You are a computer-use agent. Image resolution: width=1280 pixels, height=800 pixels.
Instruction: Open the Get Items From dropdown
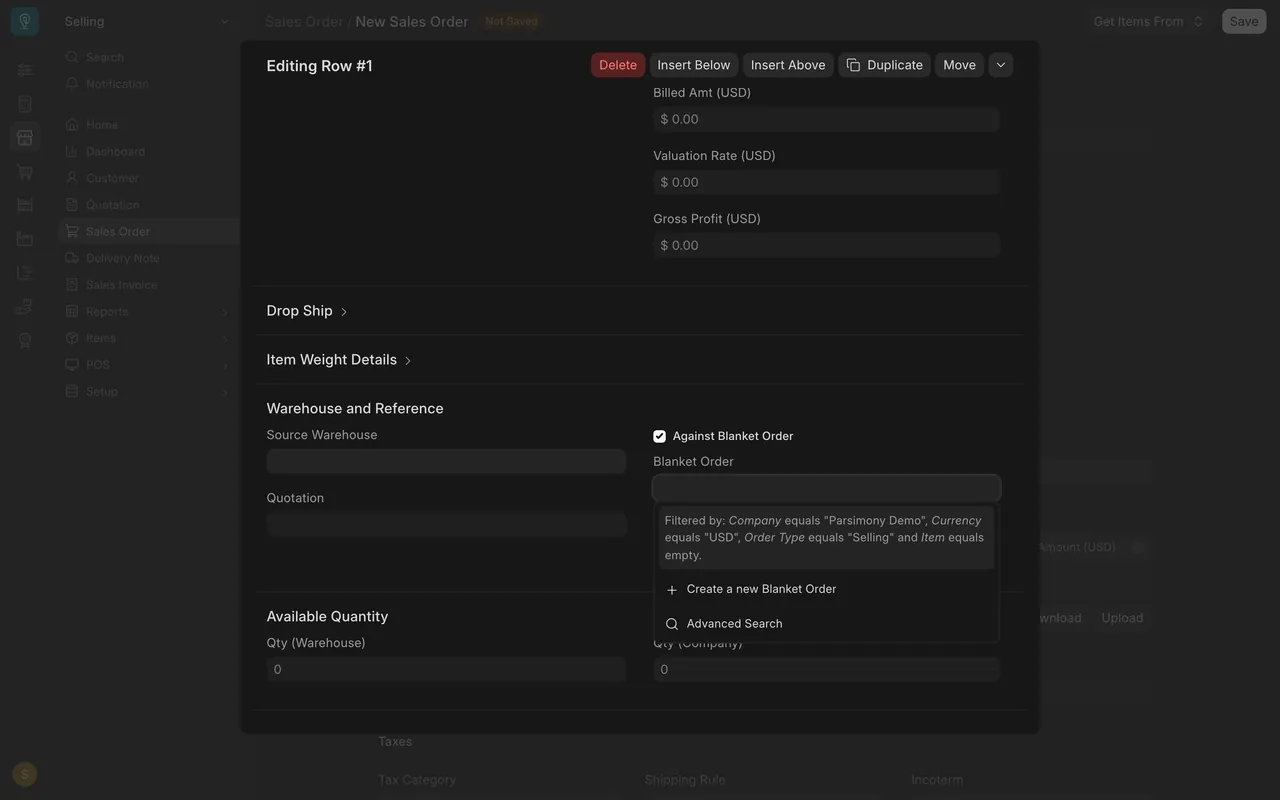tap(1148, 21)
